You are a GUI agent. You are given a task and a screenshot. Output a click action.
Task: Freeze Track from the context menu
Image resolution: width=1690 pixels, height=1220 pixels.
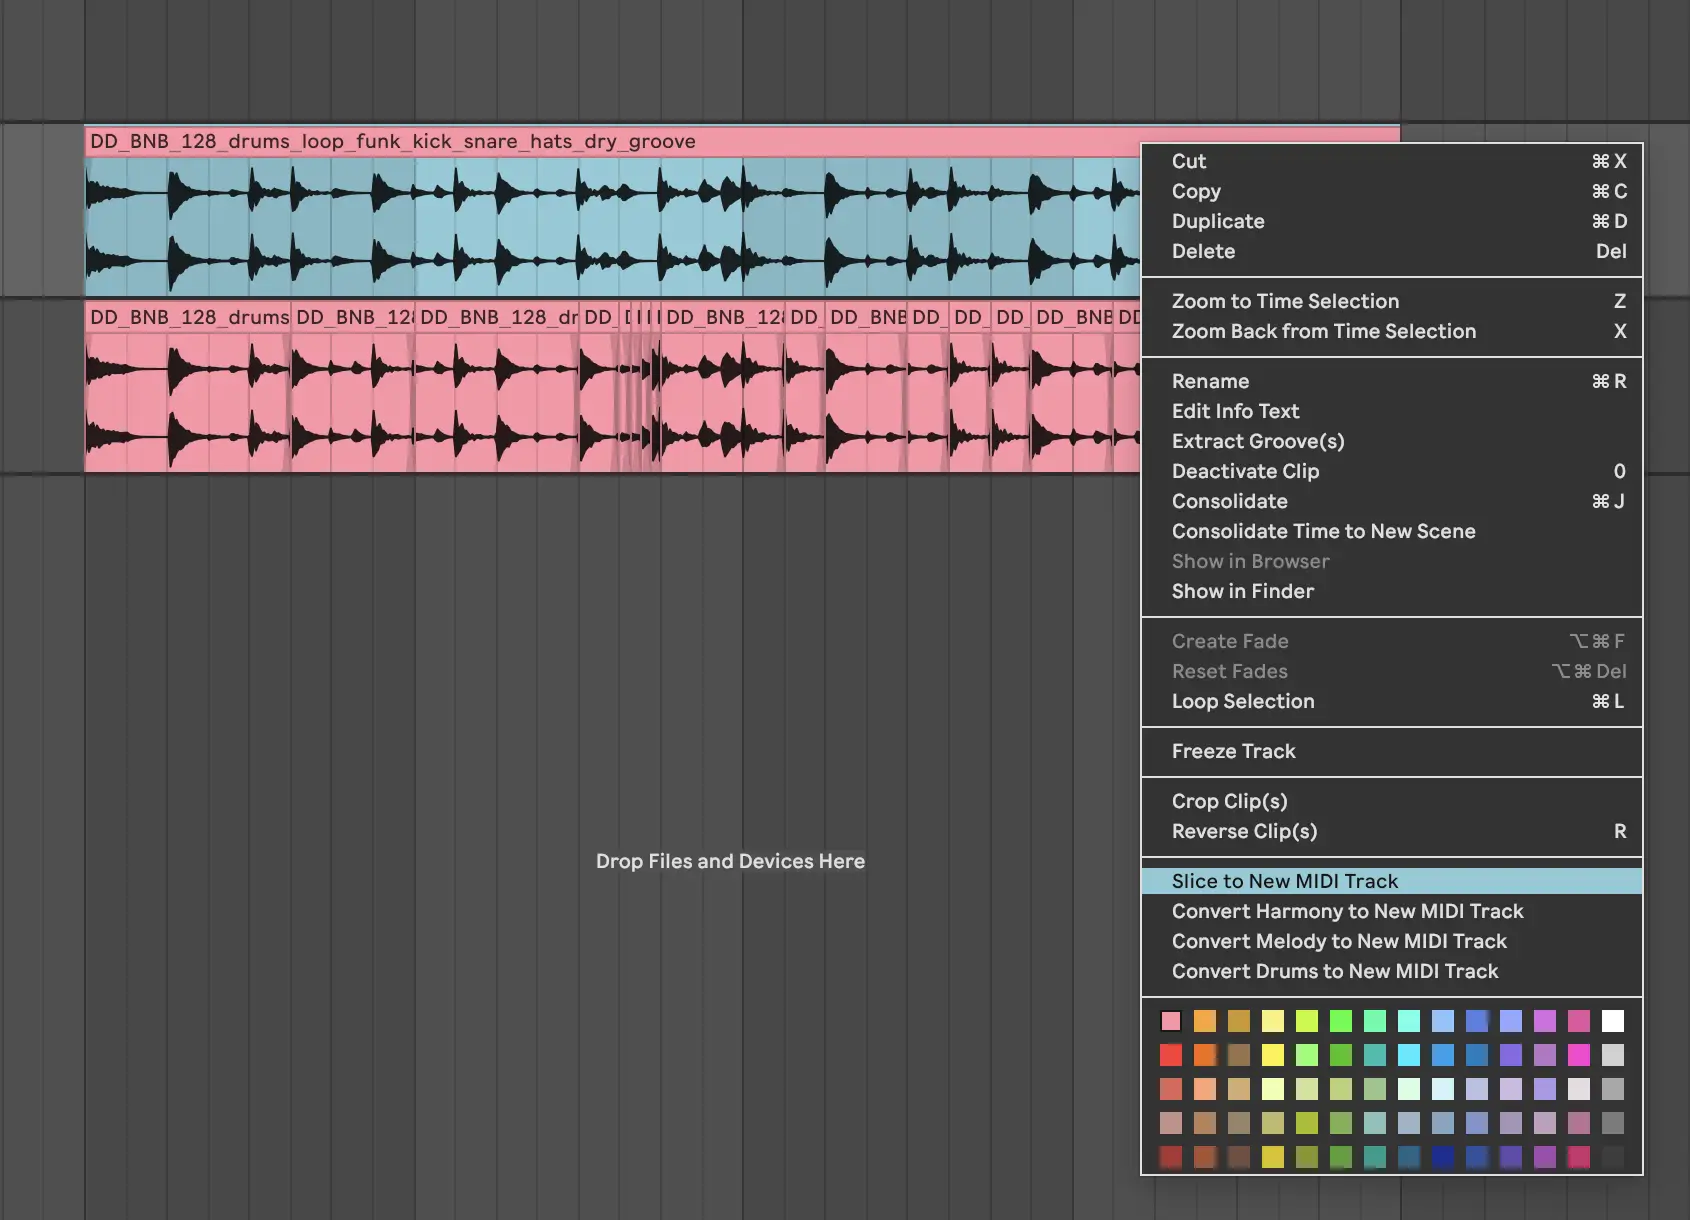click(x=1233, y=751)
